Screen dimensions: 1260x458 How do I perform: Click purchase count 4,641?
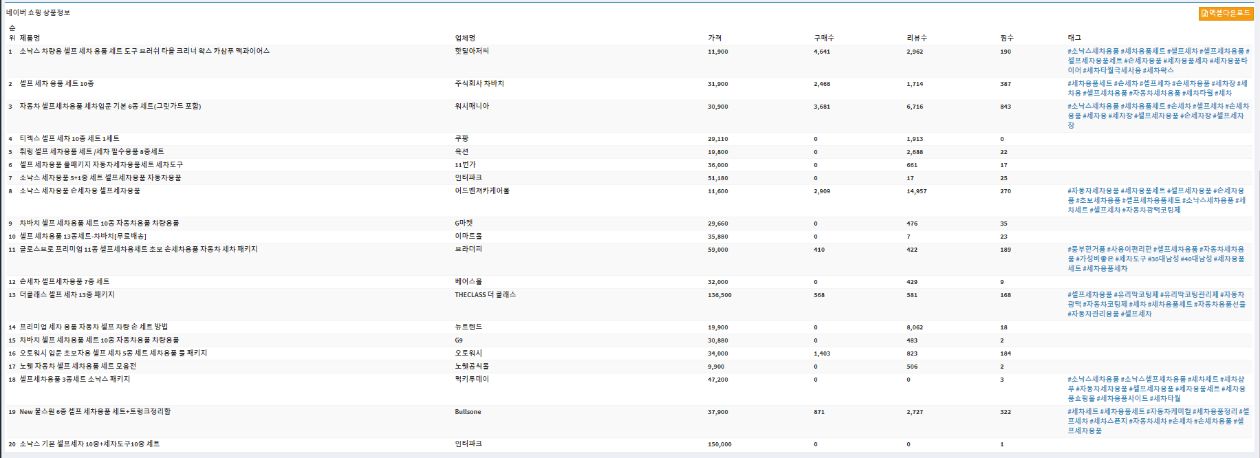click(823, 50)
